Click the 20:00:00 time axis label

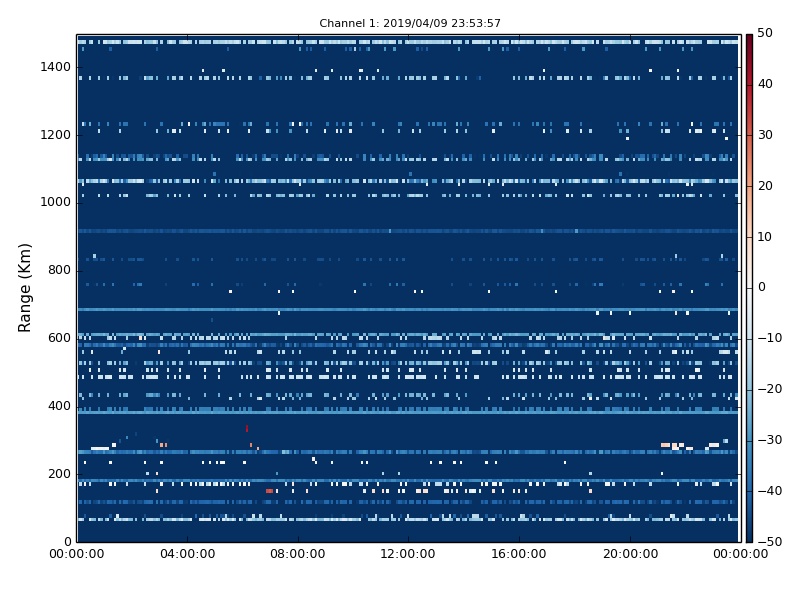[630, 554]
